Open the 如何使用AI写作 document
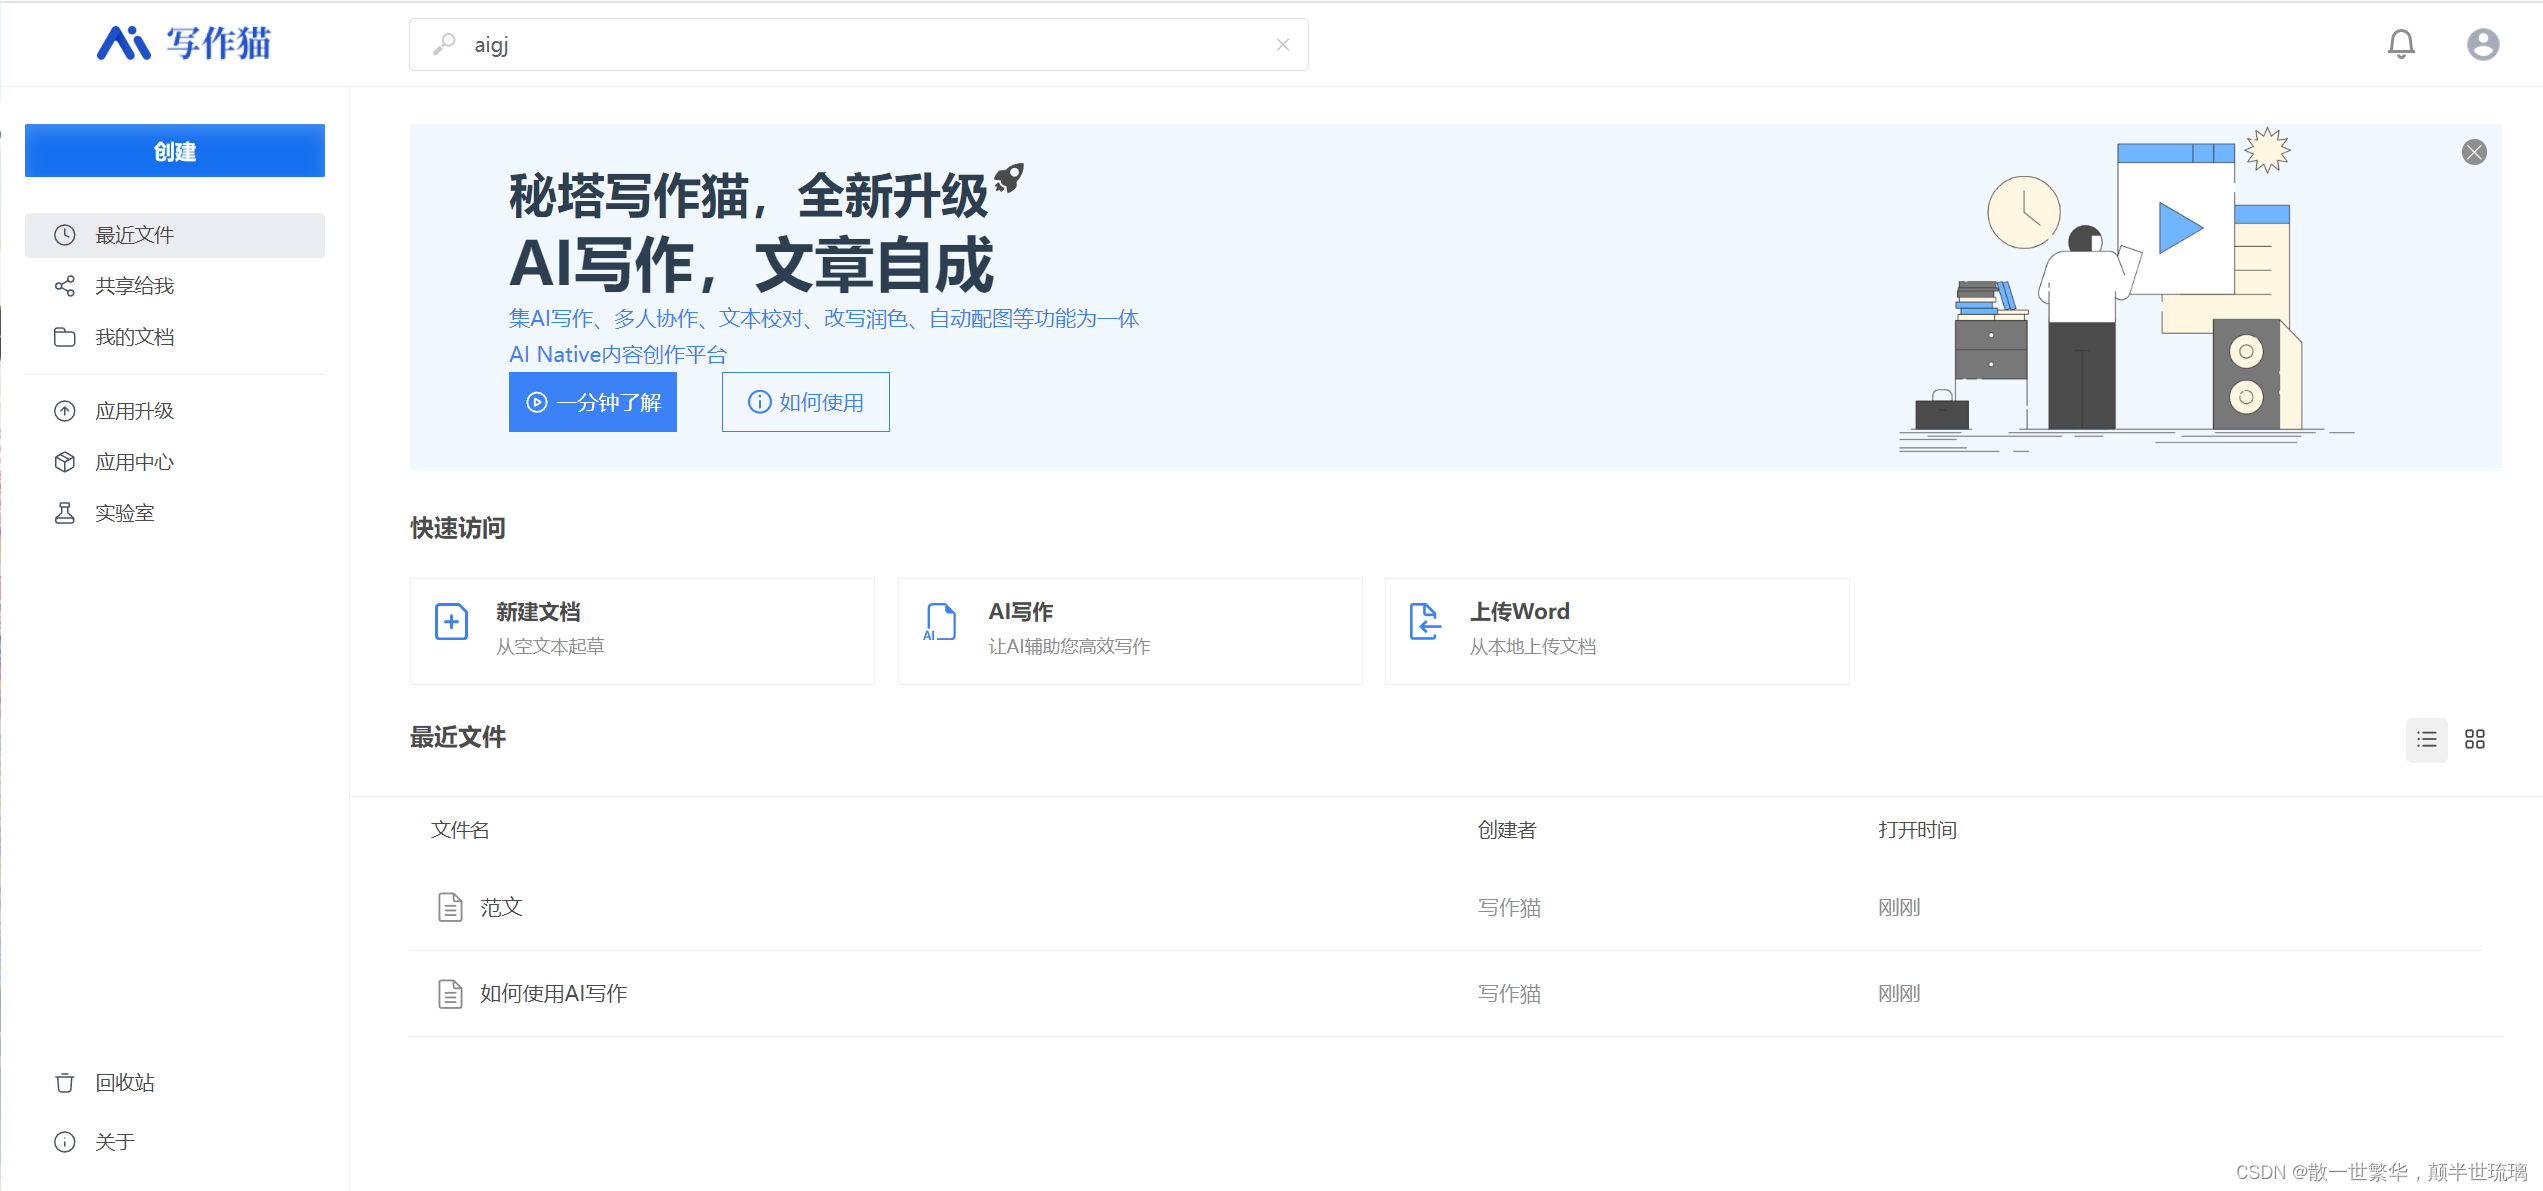Screen dimensions: 2543x1191 553,993
